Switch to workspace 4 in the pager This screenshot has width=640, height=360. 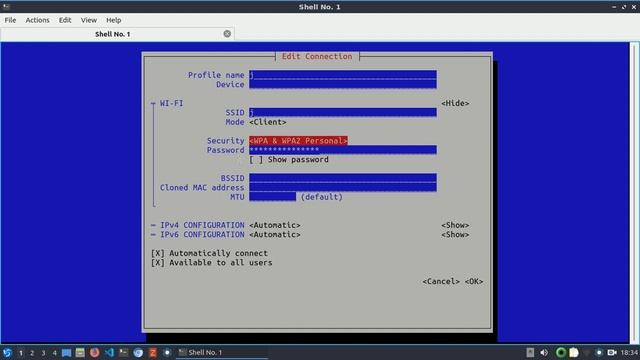(x=54, y=353)
